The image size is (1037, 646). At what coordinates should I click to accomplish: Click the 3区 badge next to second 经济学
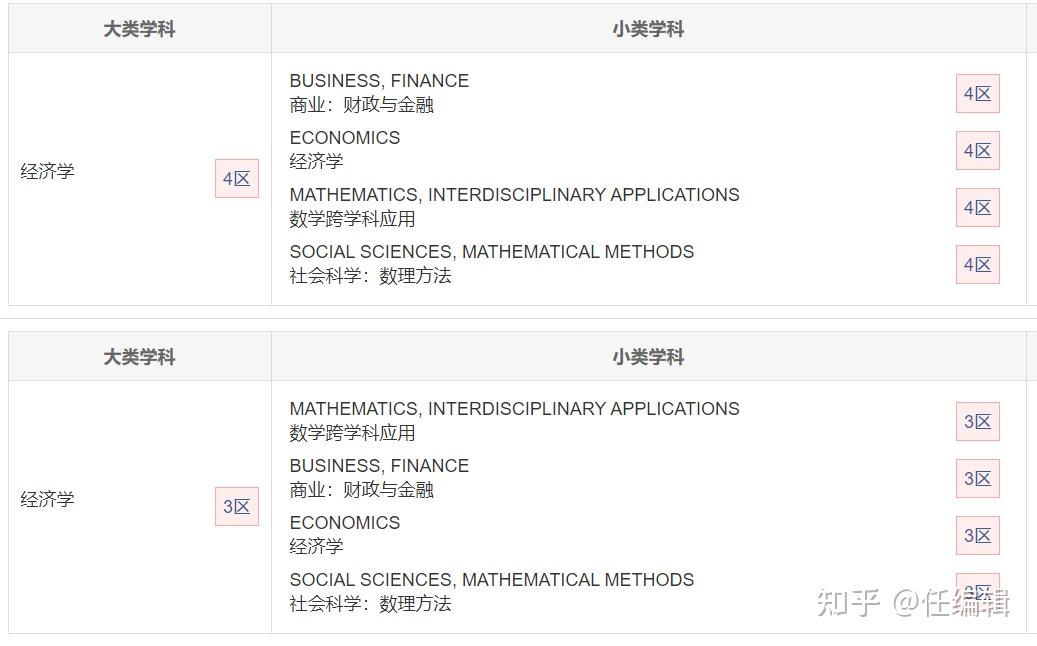pyautogui.click(x=237, y=507)
